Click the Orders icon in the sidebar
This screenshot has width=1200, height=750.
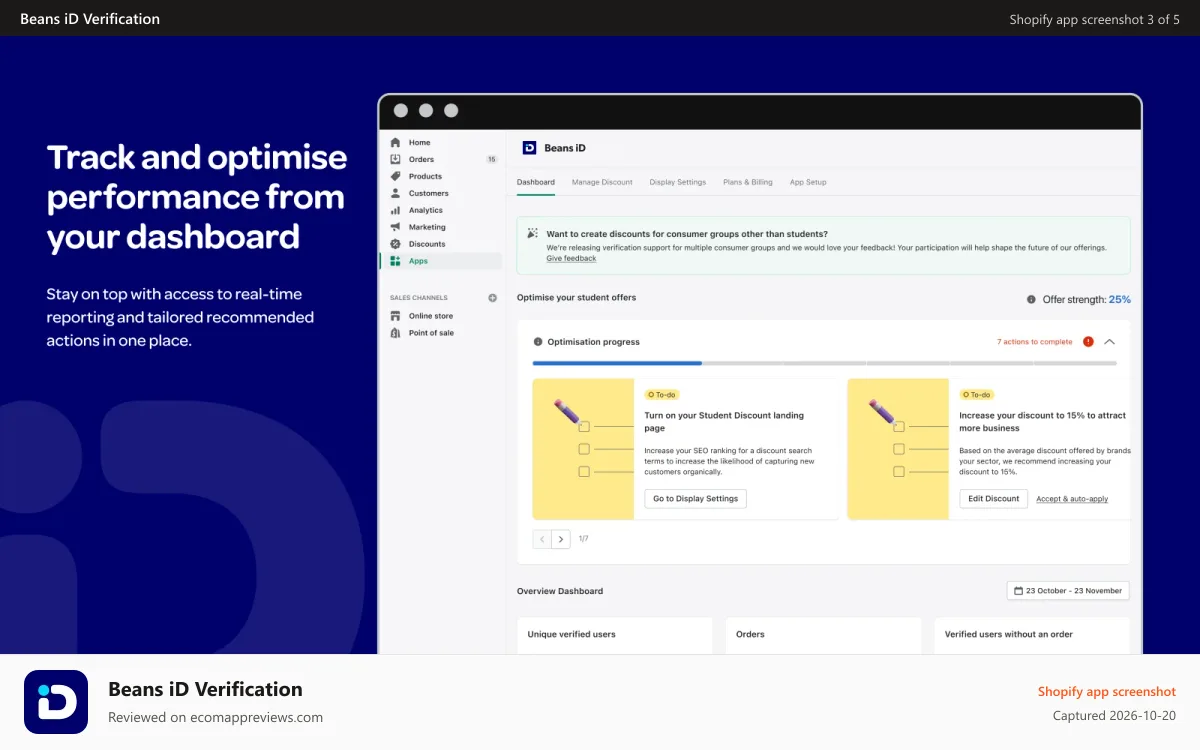coord(395,159)
